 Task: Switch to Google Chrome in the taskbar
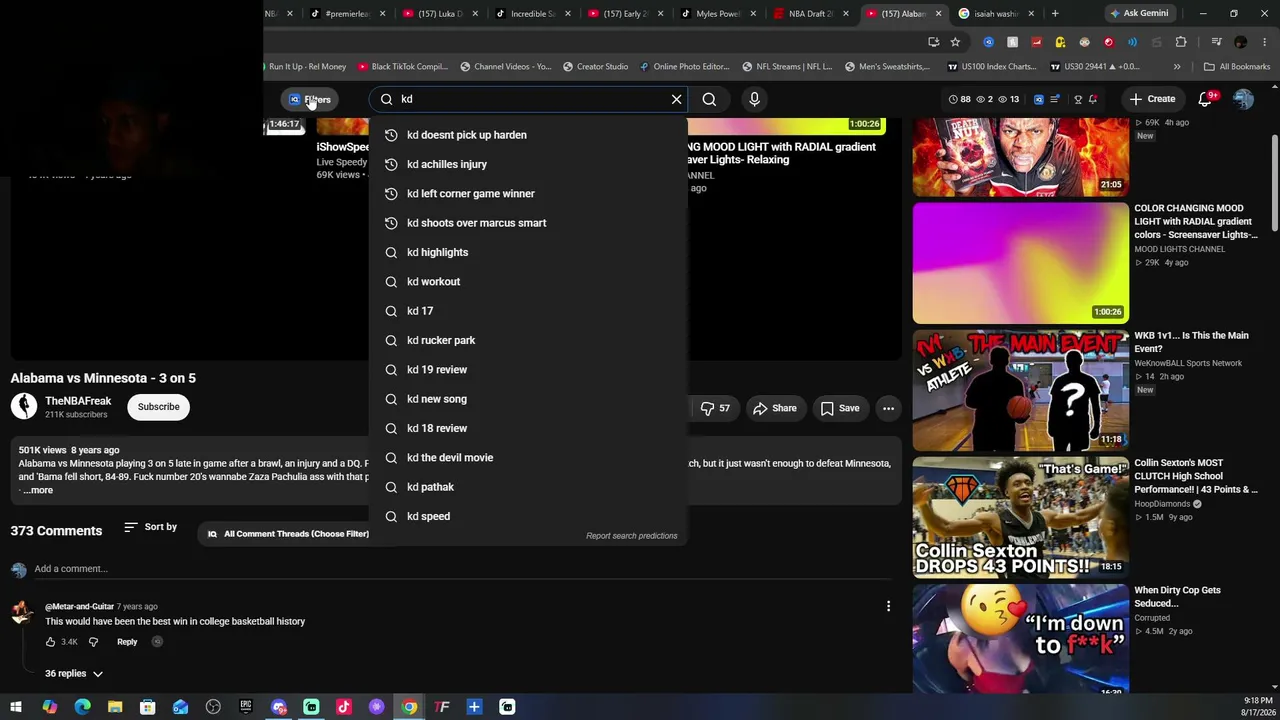[x=409, y=707]
